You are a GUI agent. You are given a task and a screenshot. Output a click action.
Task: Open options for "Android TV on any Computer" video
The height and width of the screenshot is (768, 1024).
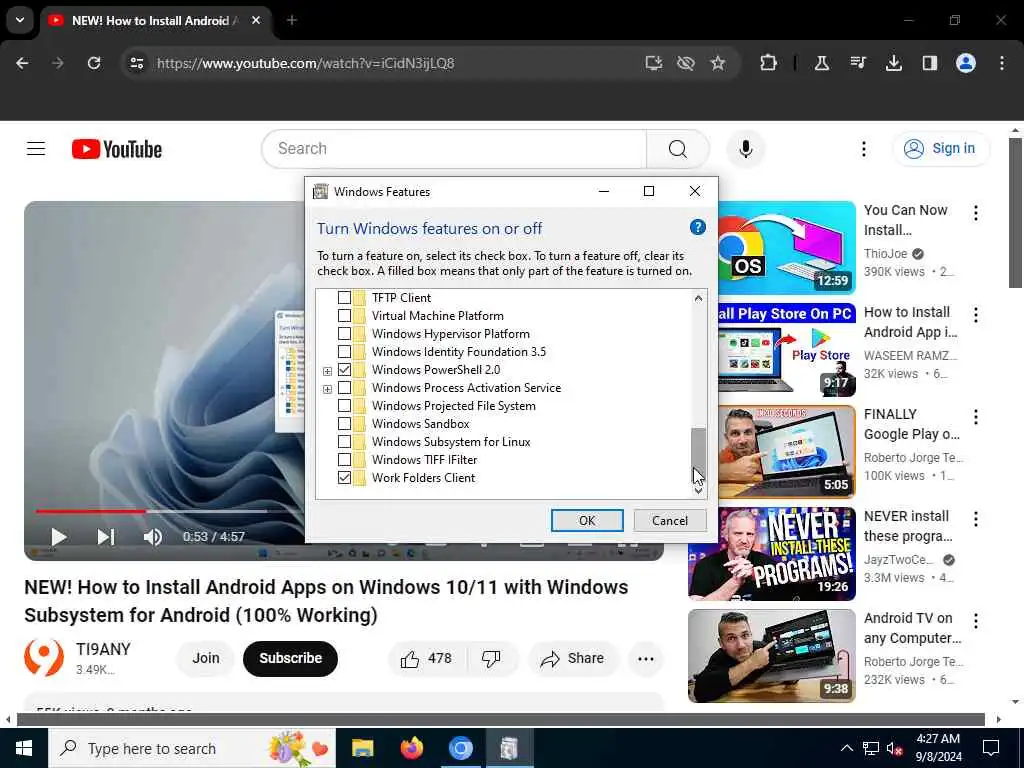click(976, 621)
